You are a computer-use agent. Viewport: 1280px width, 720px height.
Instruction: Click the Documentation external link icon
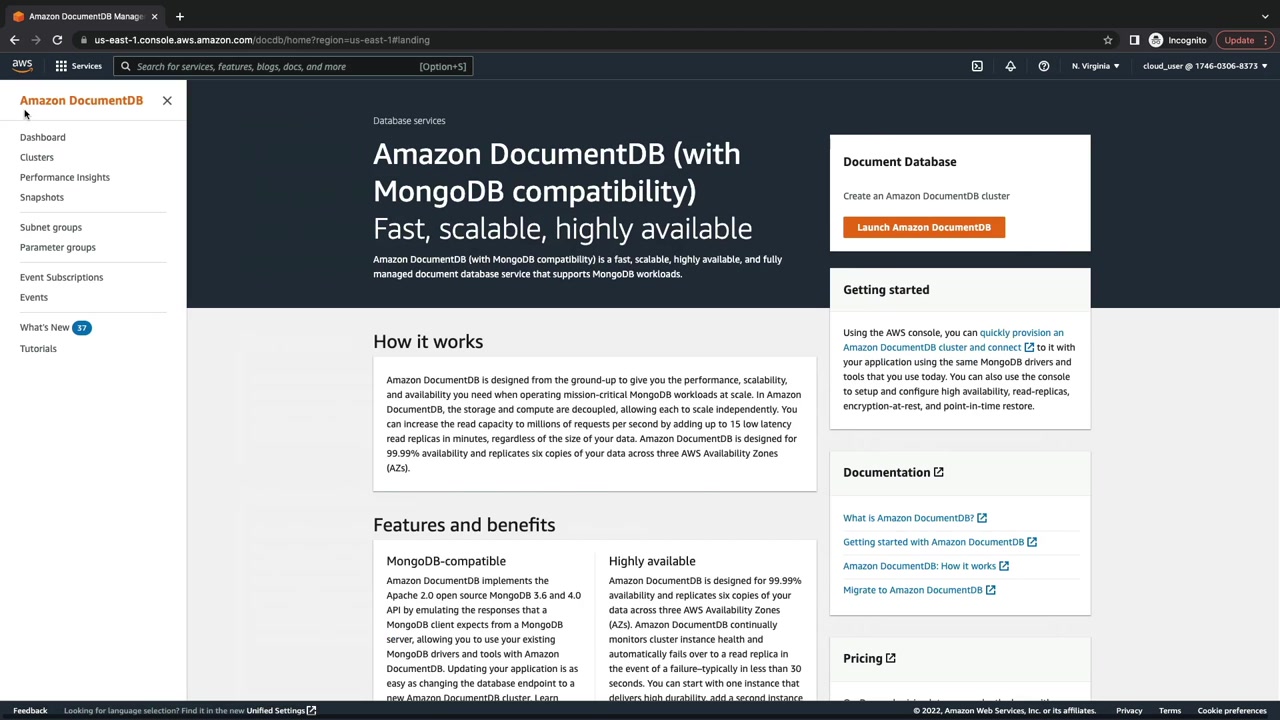(x=938, y=472)
